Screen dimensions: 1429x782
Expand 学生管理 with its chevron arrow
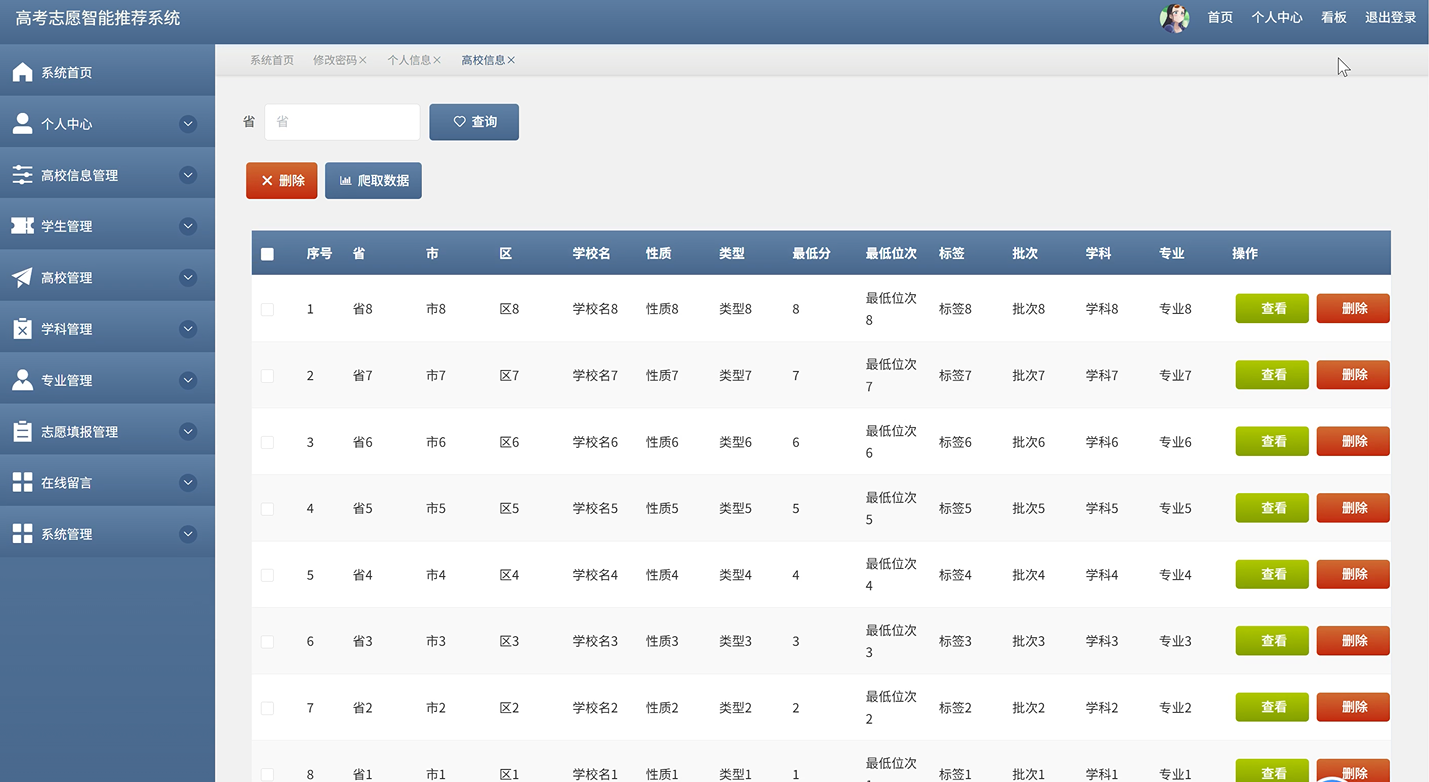[x=188, y=226]
